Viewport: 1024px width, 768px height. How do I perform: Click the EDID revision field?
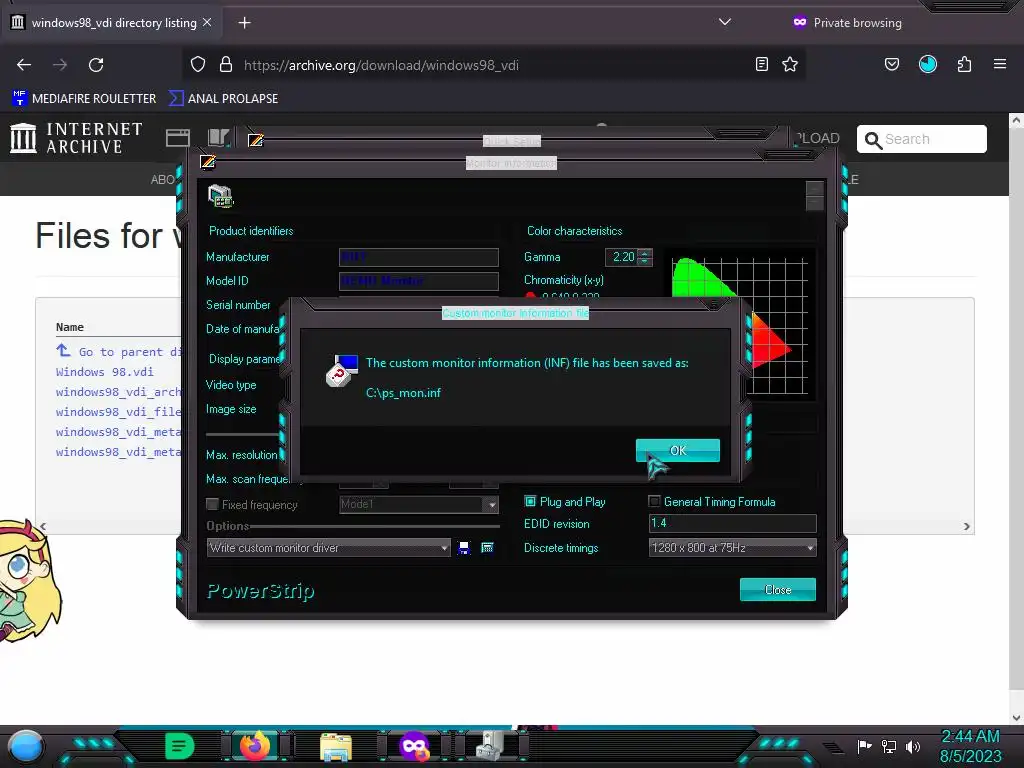732,523
